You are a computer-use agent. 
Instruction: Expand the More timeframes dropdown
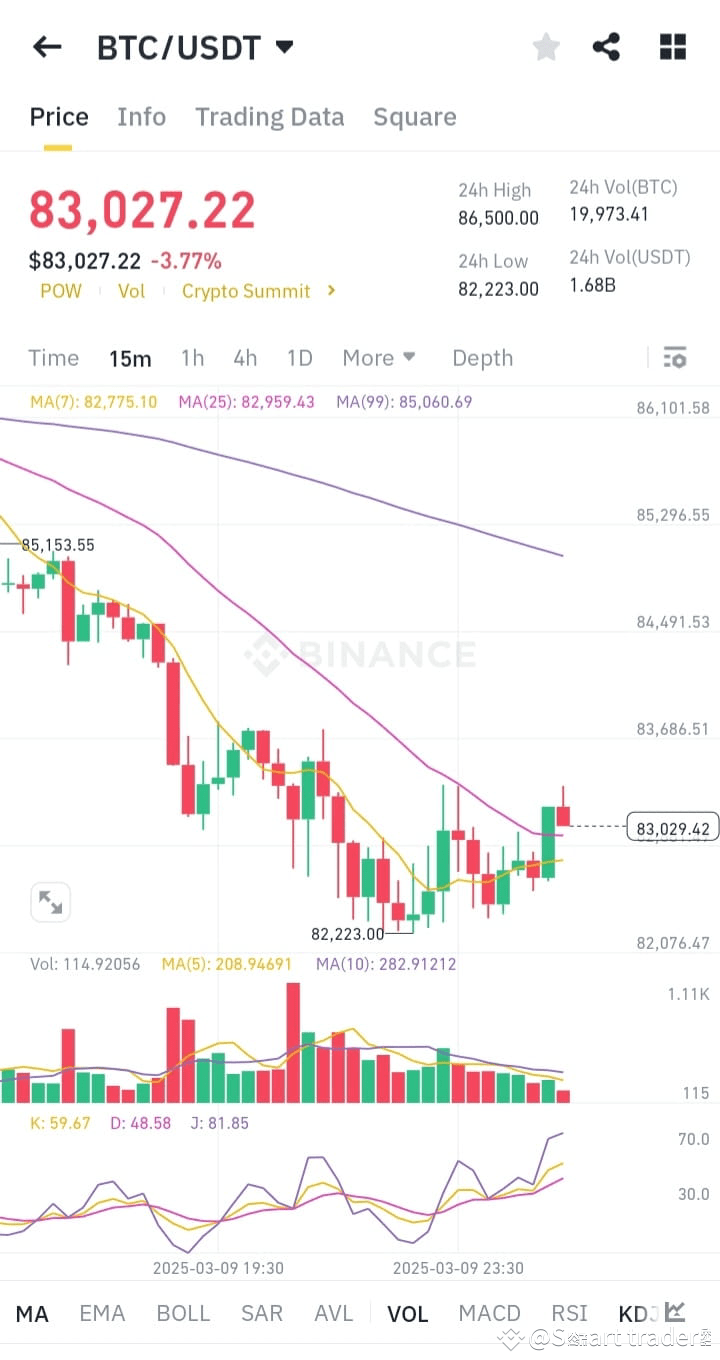point(378,357)
